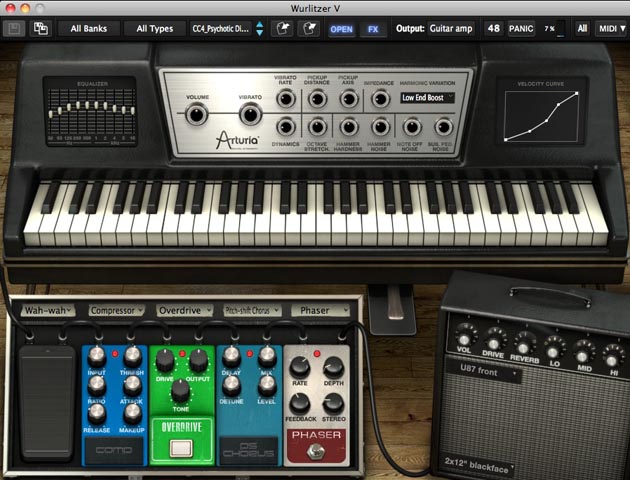Click the SUS. PED. NOISE knob
The width and height of the screenshot is (630, 480).
pyautogui.click(x=443, y=127)
